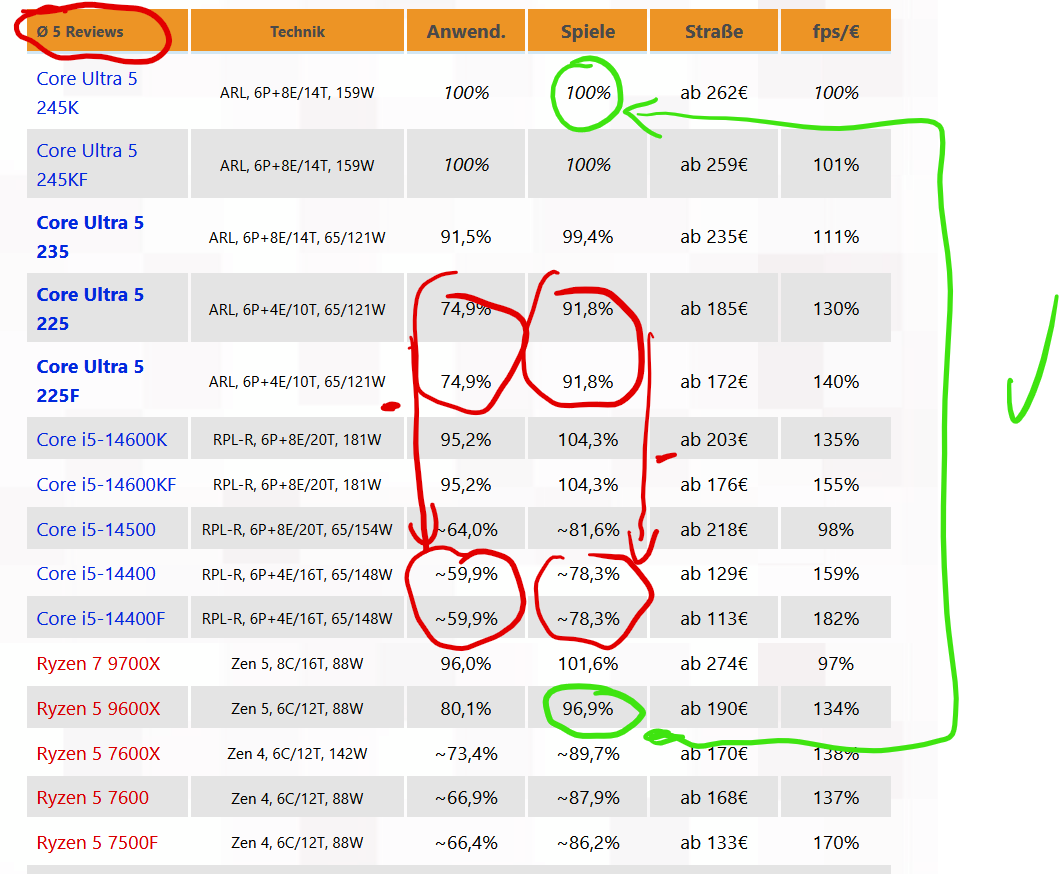Open the Ryzen 7 9700X link
The image size is (1060, 874).
coord(99,664)
